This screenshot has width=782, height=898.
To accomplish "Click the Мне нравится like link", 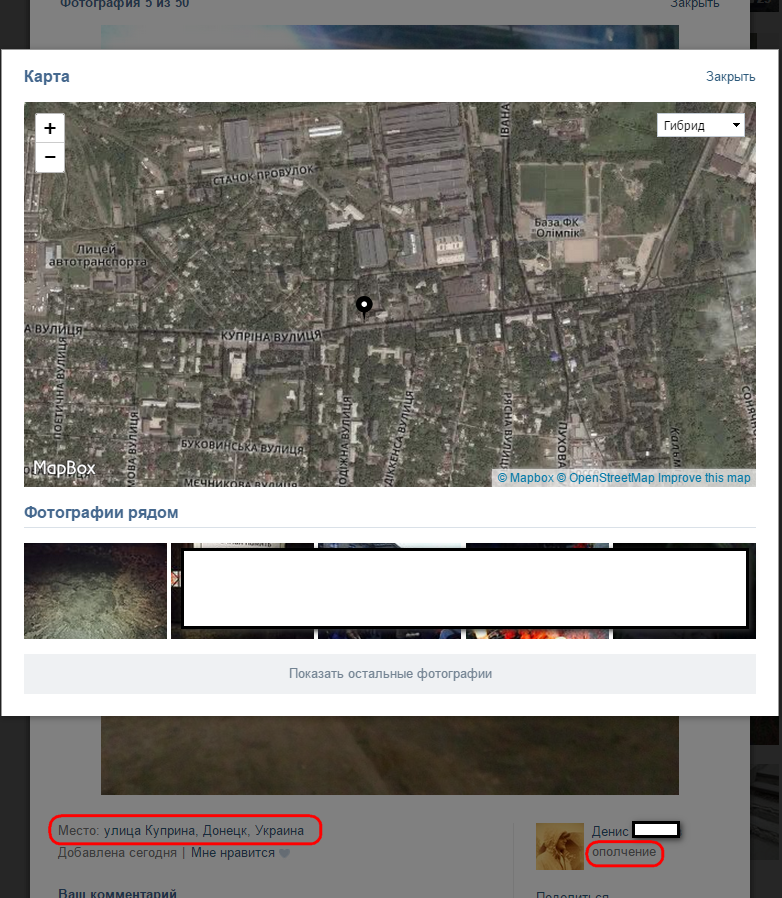I will 233,853.
